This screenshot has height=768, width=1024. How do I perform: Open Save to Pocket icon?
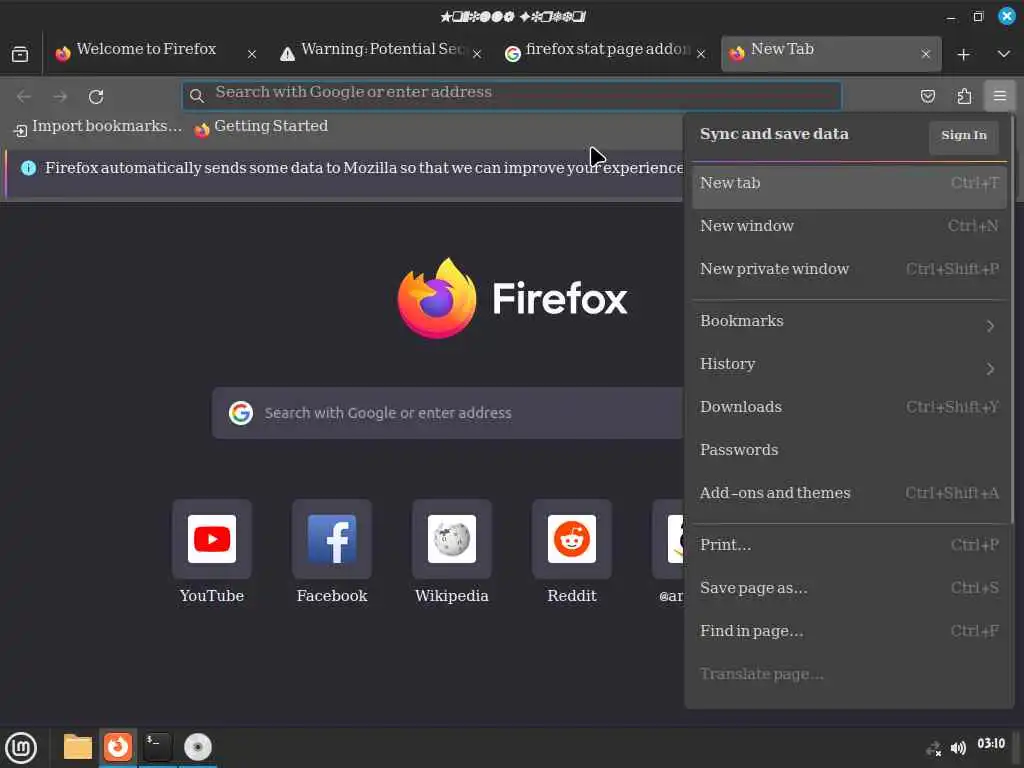click(927, 97)
